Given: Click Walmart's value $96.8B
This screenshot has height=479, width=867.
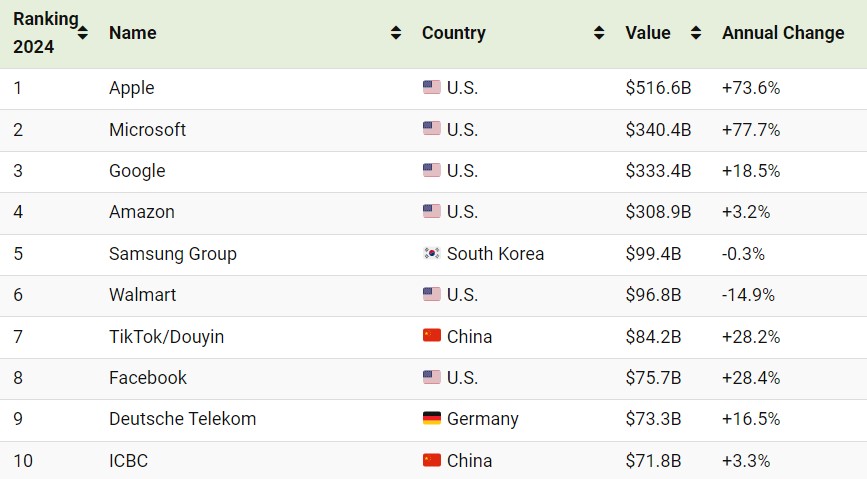Looking at the screenshot, I should pyautogui.click(x=653, y=295).
